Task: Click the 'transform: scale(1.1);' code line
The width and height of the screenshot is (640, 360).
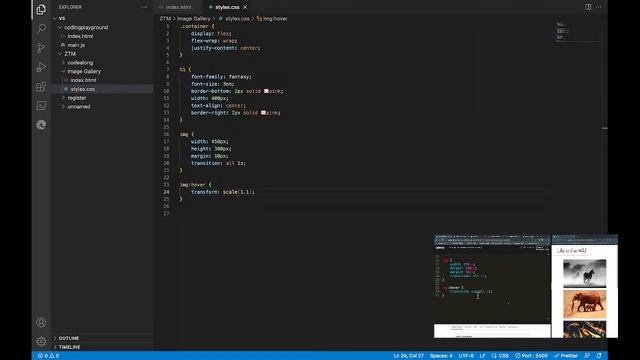Action: (222, 192)
